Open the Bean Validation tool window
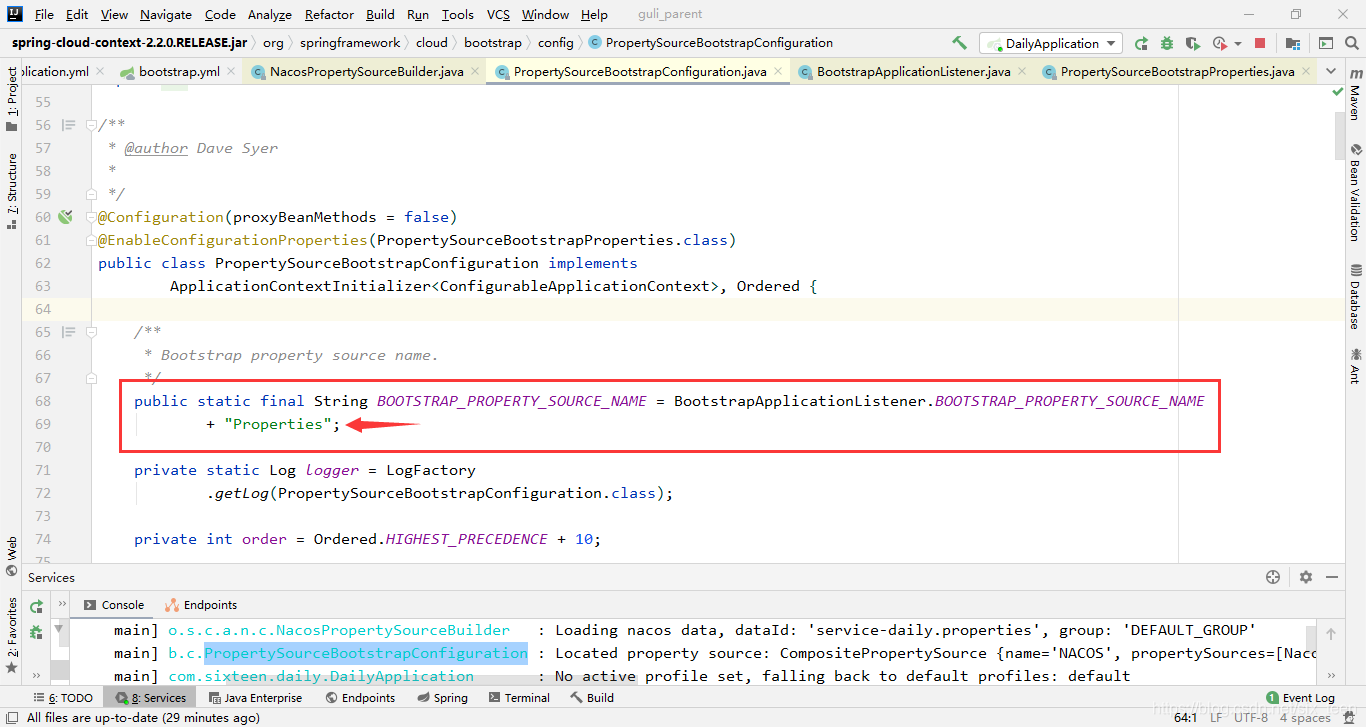 [1355, 194]
